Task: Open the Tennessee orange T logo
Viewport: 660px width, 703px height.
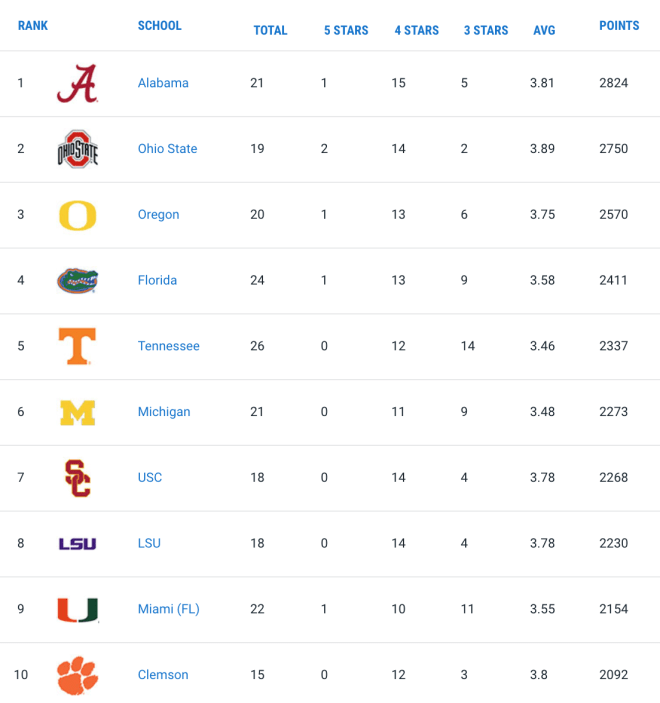Action: pos(78,346)
